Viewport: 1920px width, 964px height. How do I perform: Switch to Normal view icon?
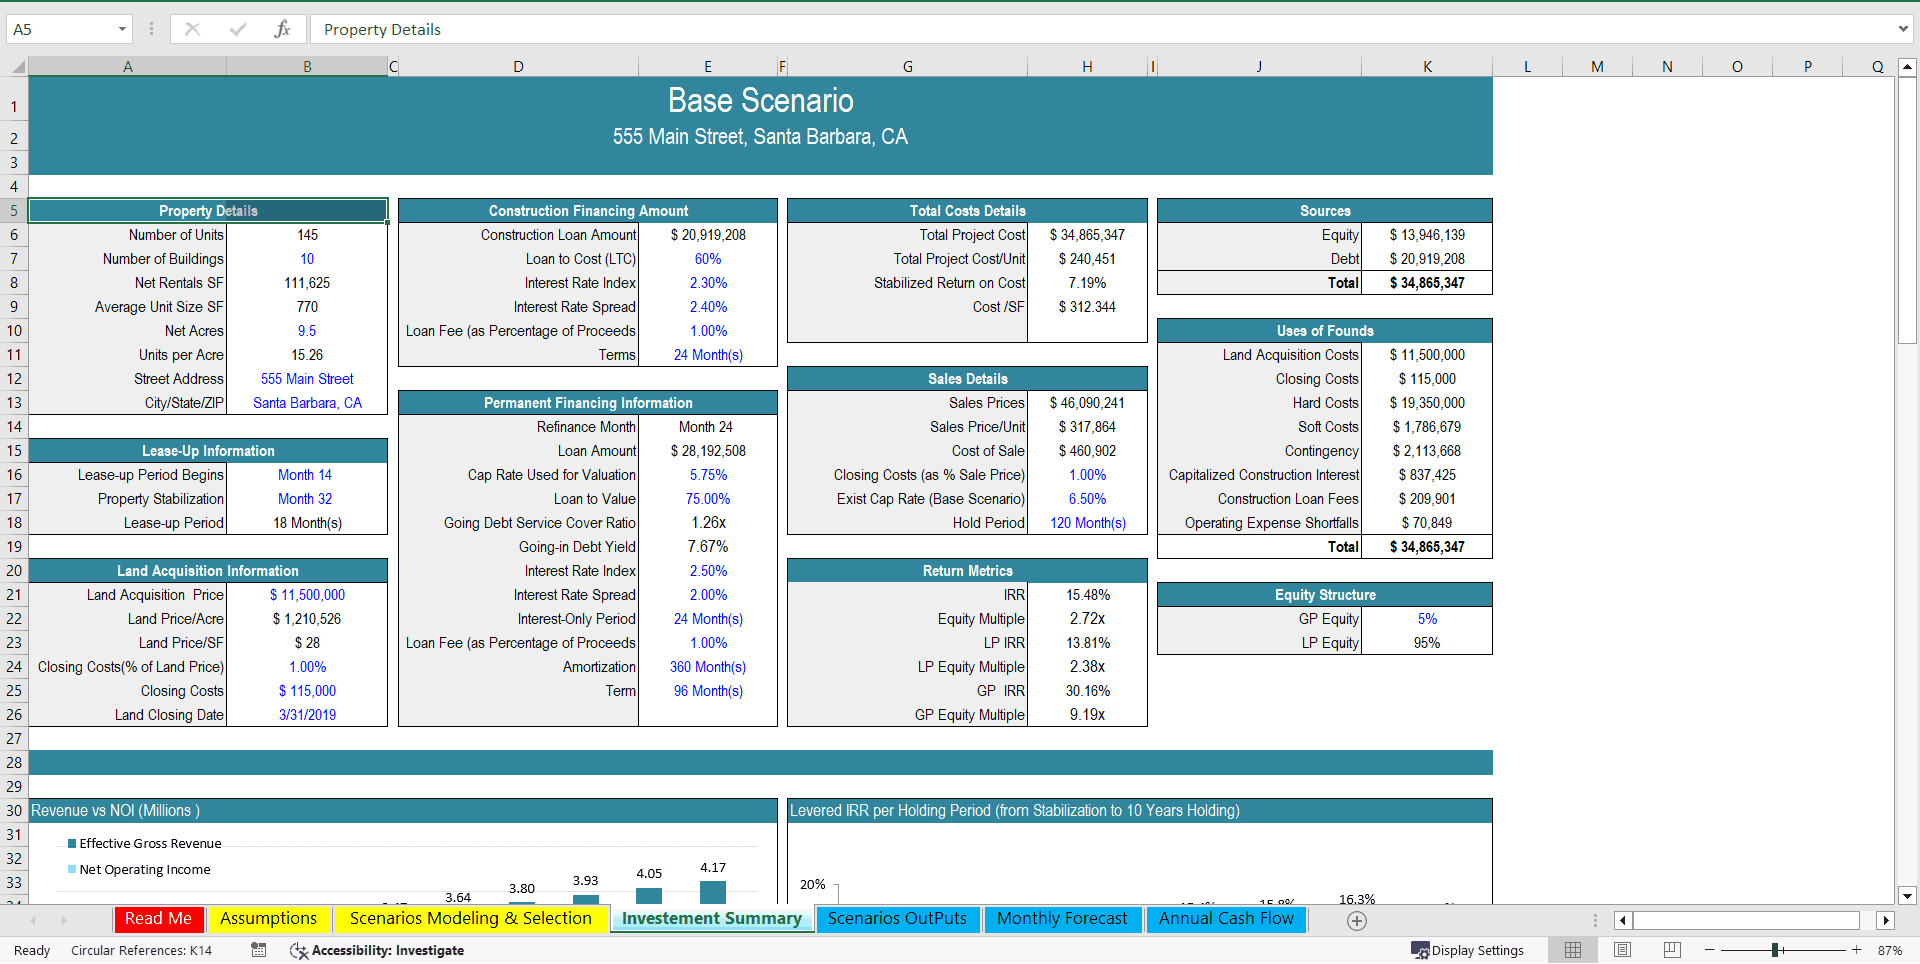click(x=1572, y=950)
